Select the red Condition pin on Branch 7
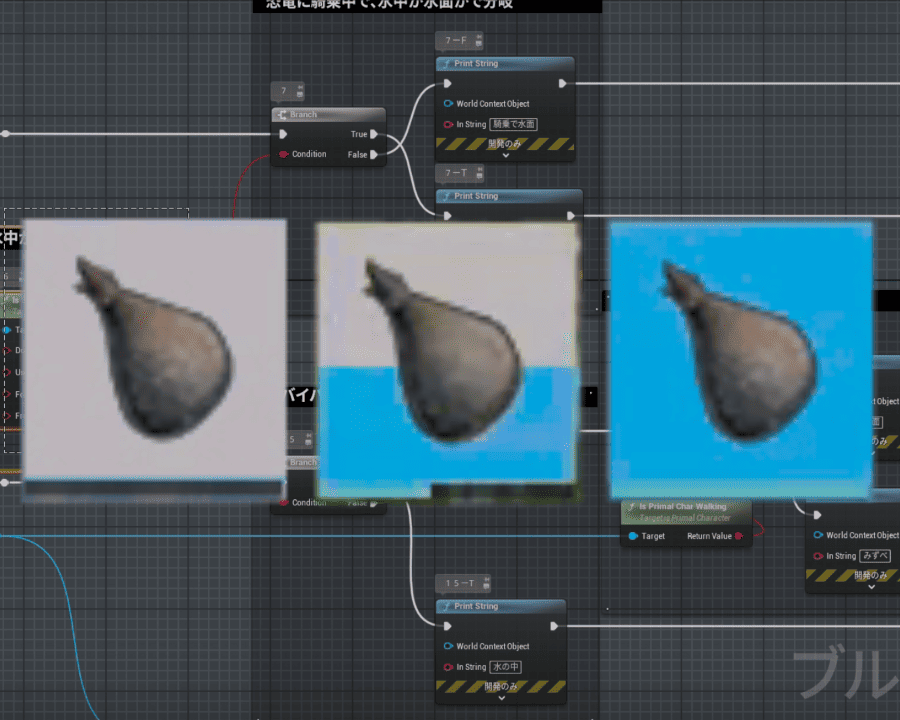 tap(284, 154)
